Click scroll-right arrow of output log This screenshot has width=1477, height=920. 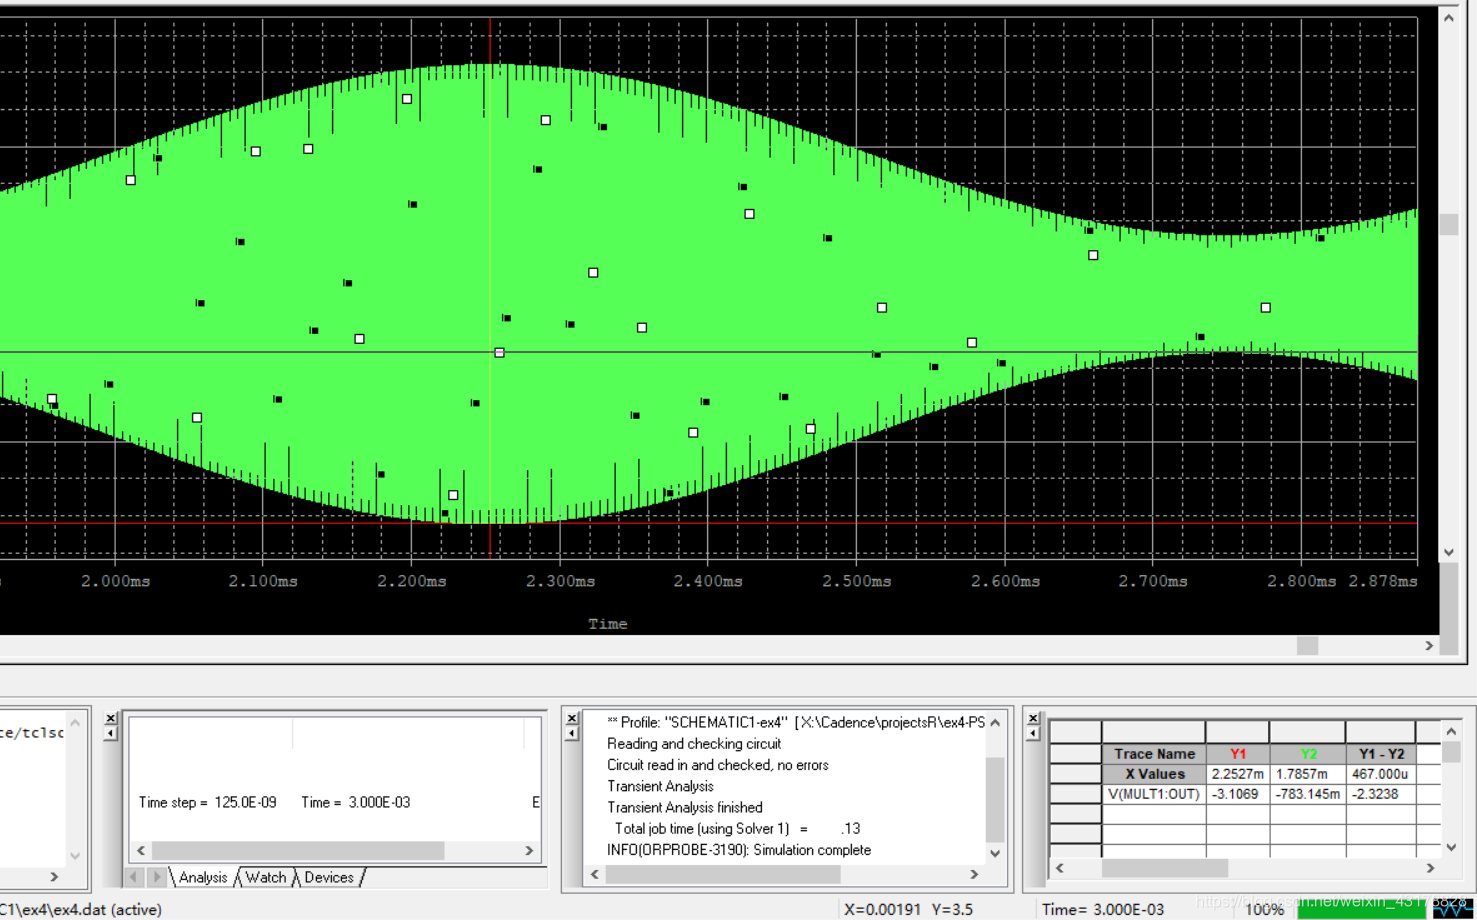(x=974, y=874)
